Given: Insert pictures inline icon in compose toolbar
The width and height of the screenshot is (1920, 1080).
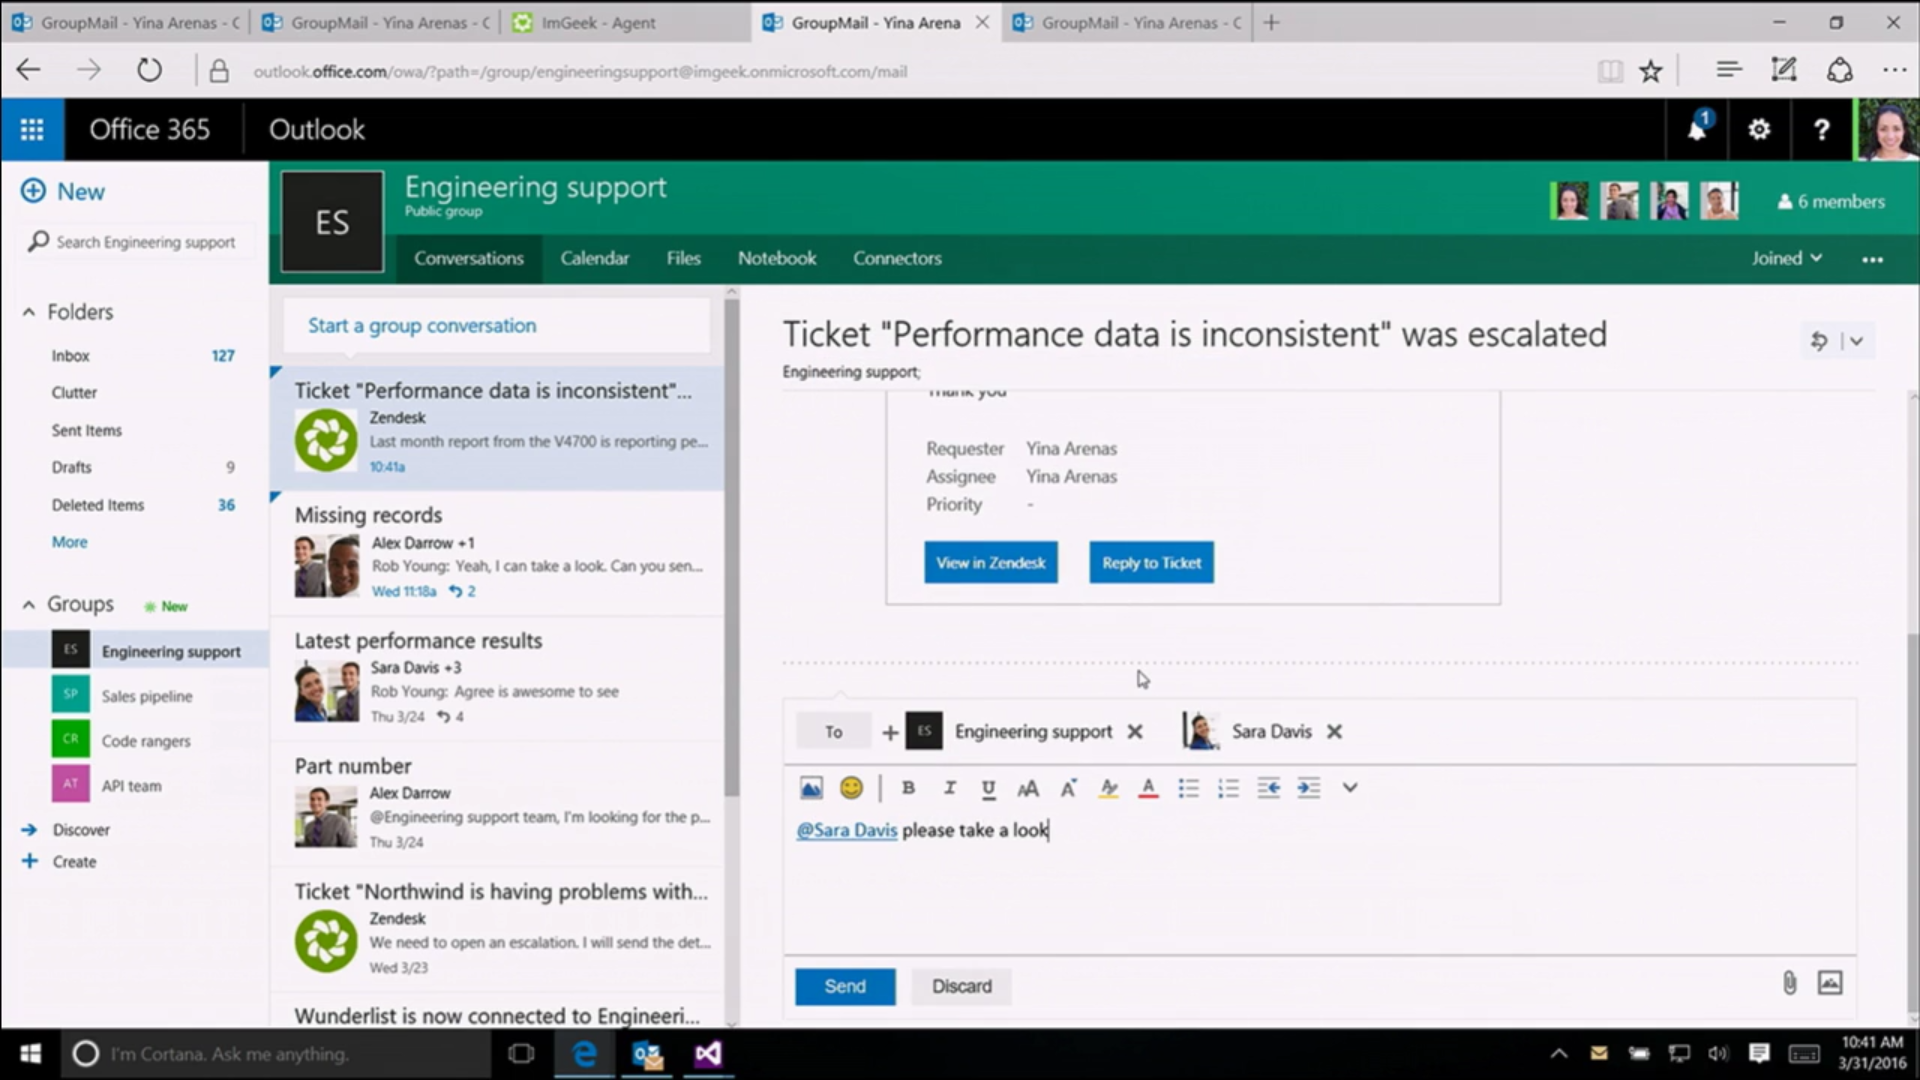Looking at the screenshot, I should (811, 788).
